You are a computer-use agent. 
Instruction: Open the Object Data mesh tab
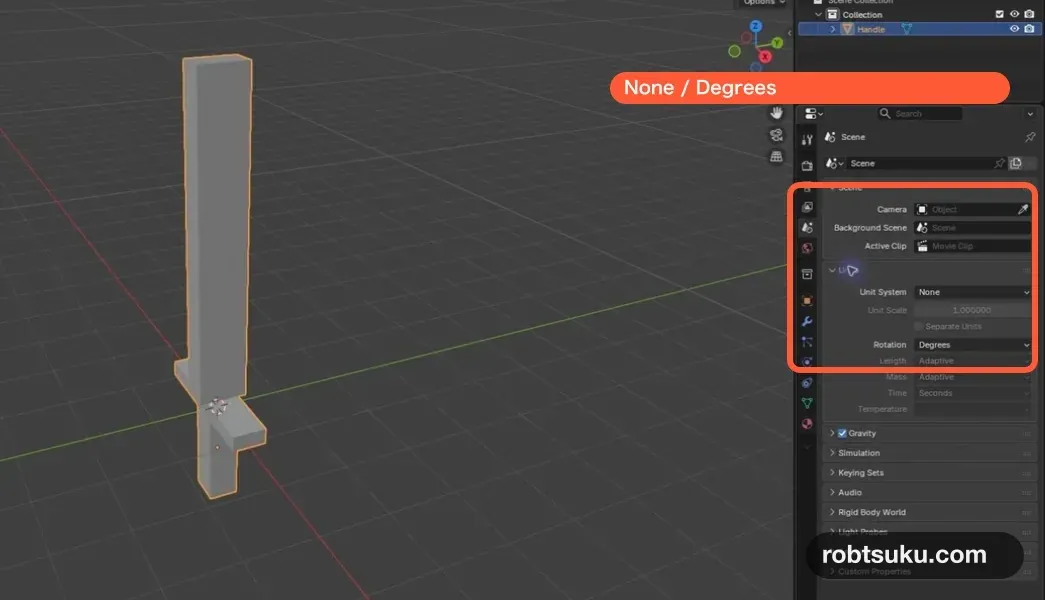(807, 403)
